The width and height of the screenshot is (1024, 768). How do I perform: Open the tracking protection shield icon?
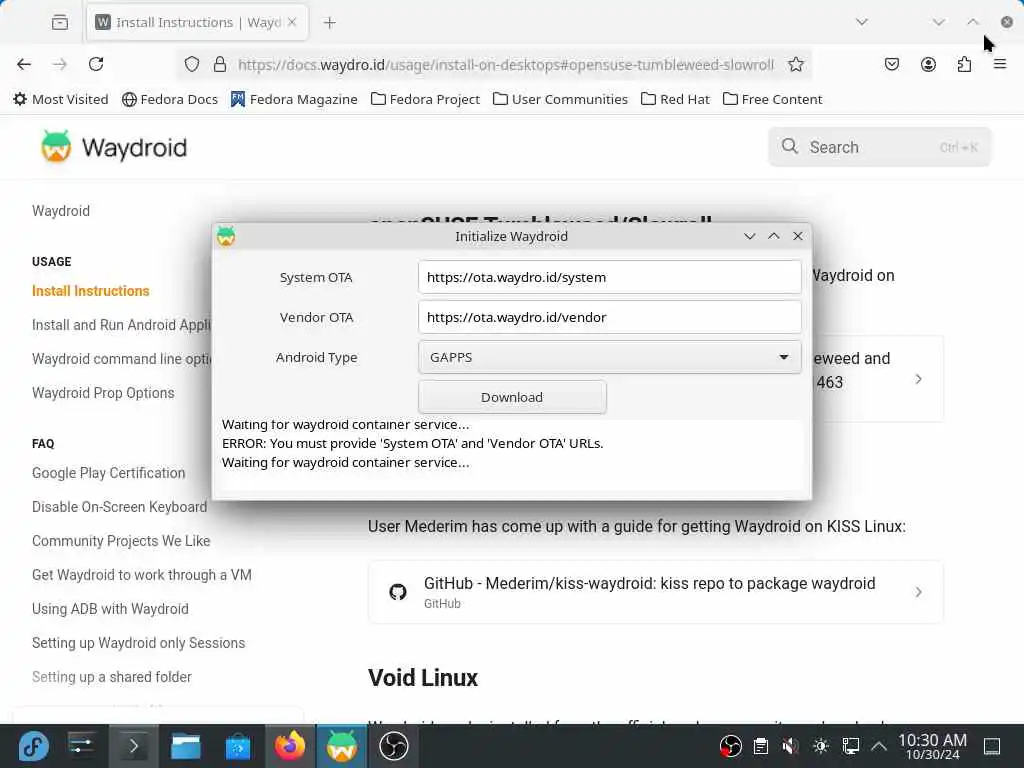191,64
